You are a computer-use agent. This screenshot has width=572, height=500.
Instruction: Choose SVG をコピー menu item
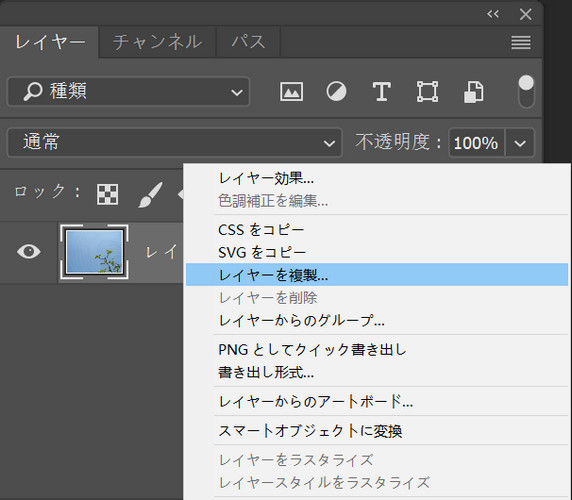377,252
